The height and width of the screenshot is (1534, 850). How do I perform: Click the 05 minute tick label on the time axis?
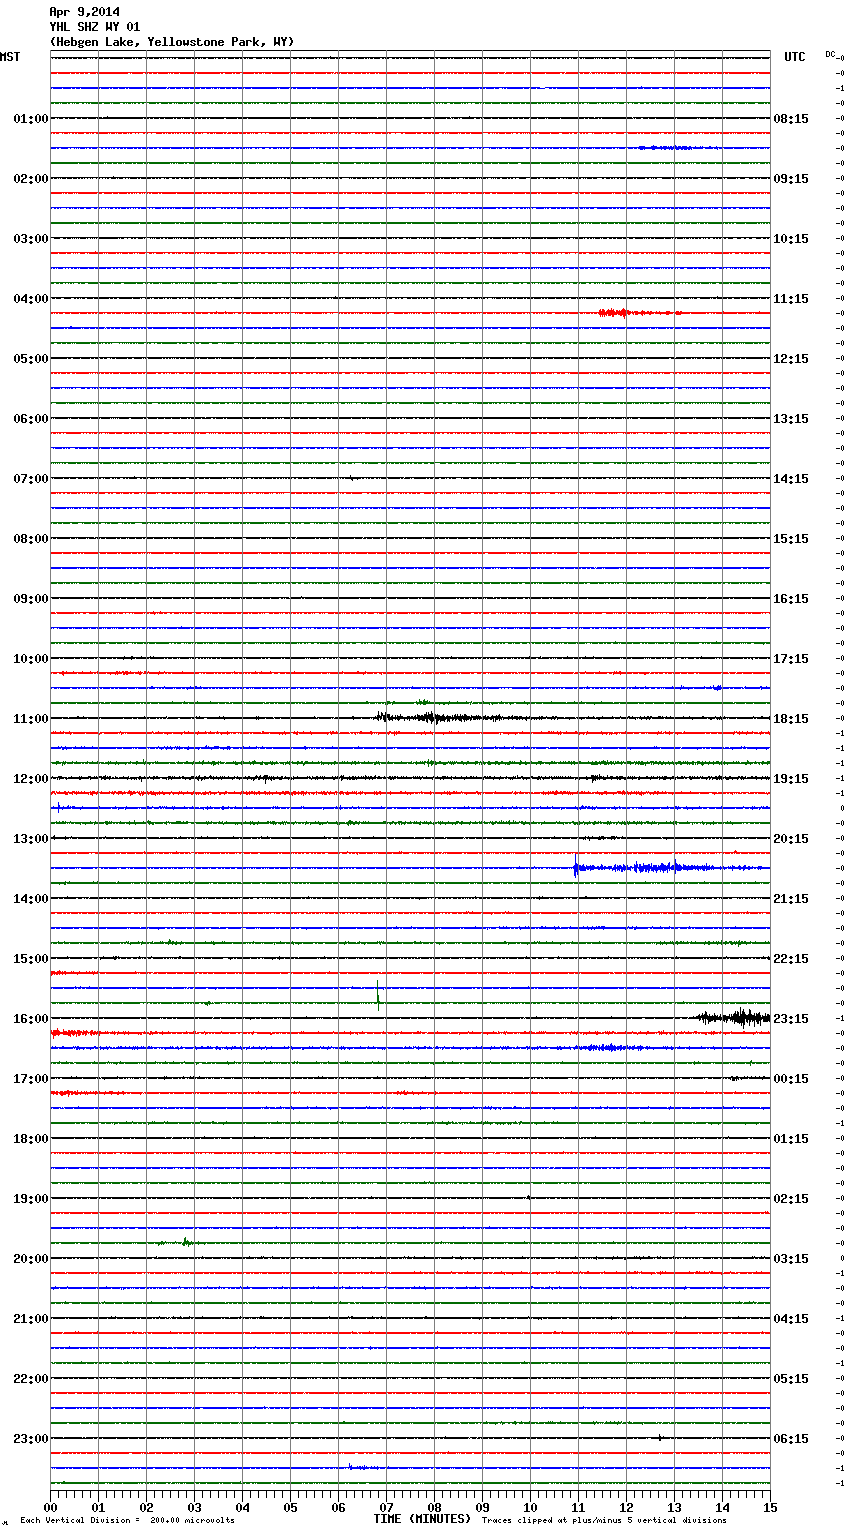click(x=290, y=1507)
